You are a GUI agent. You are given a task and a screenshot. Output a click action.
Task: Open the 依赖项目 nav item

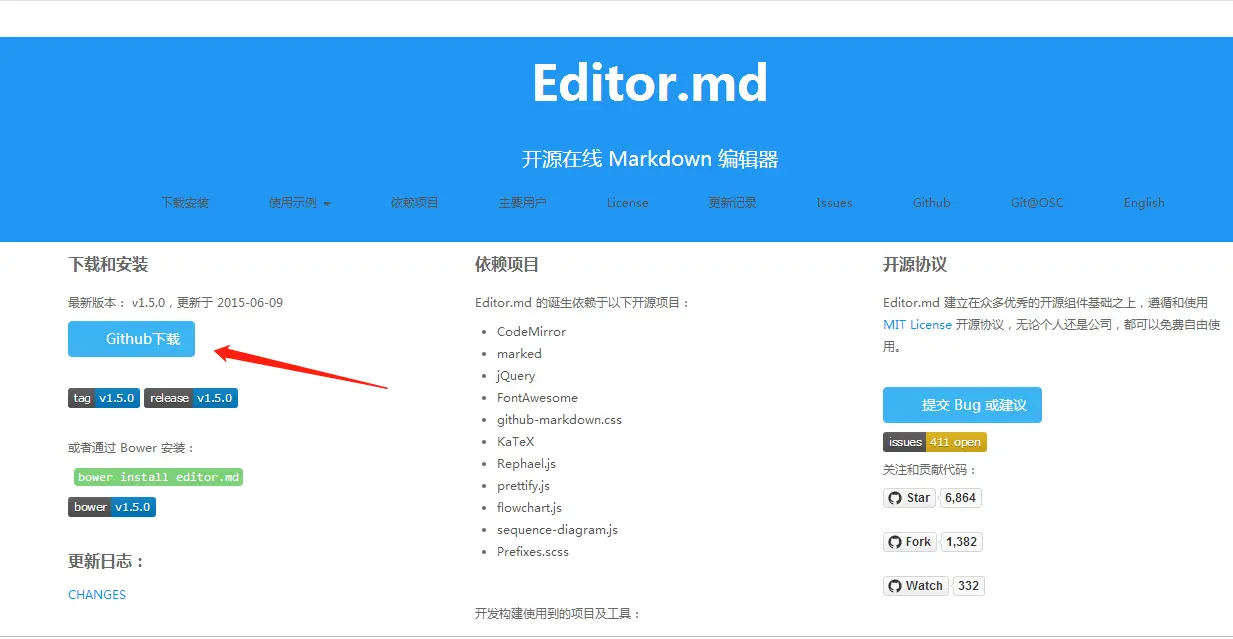[414, 202]
